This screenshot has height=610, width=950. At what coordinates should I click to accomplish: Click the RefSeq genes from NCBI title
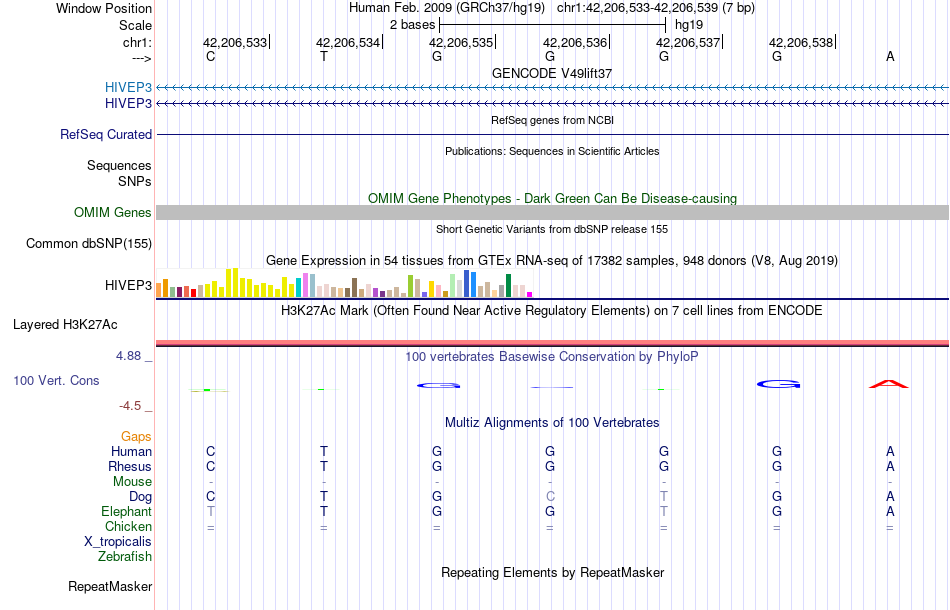tap(552, 120)
